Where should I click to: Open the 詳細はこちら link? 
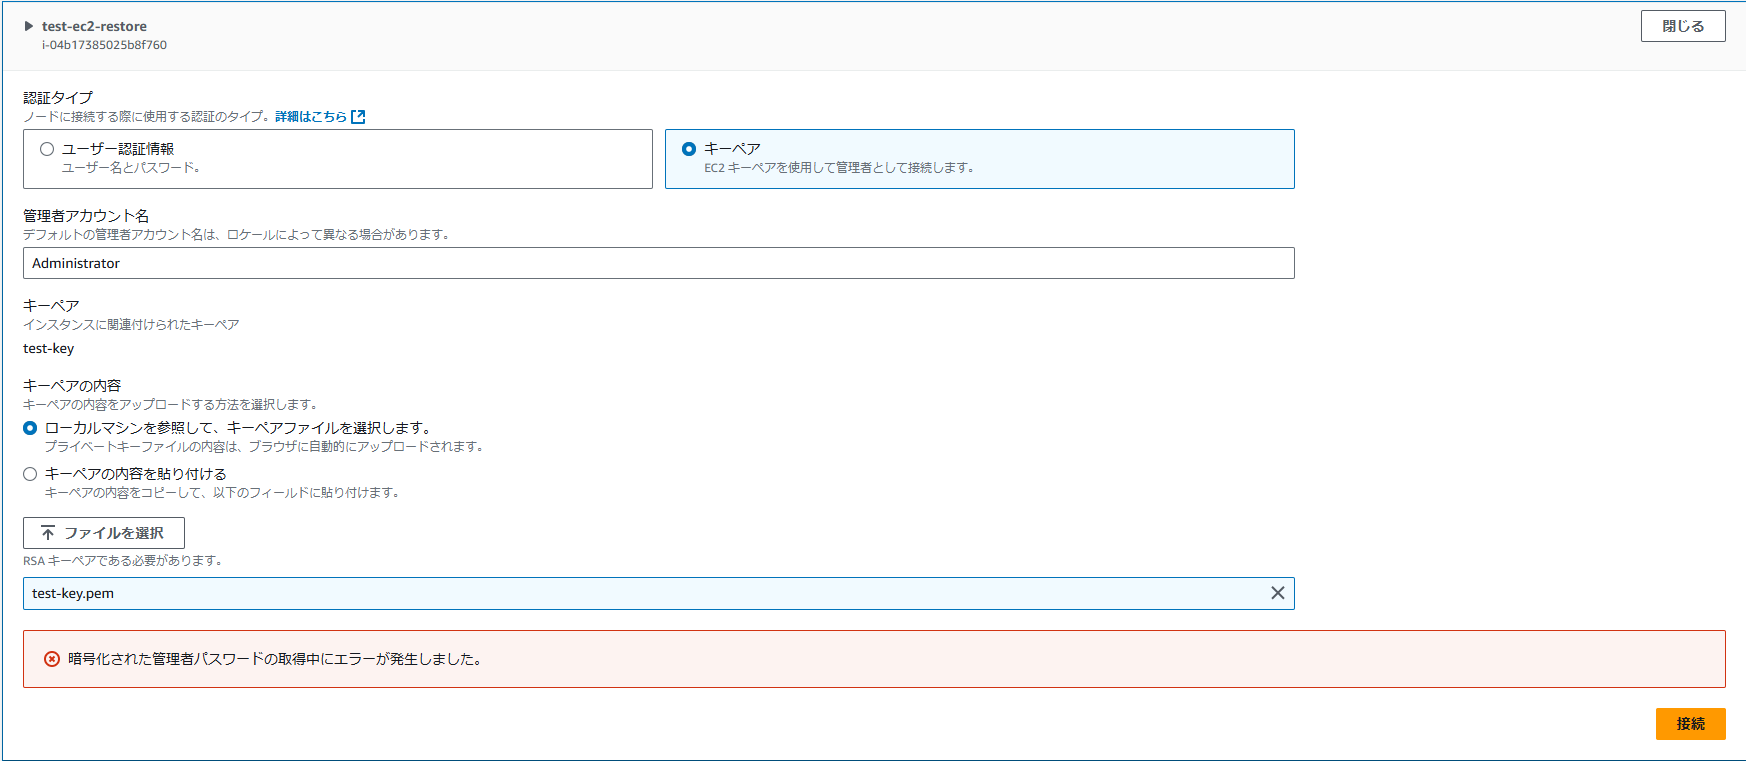click(311, 117)
